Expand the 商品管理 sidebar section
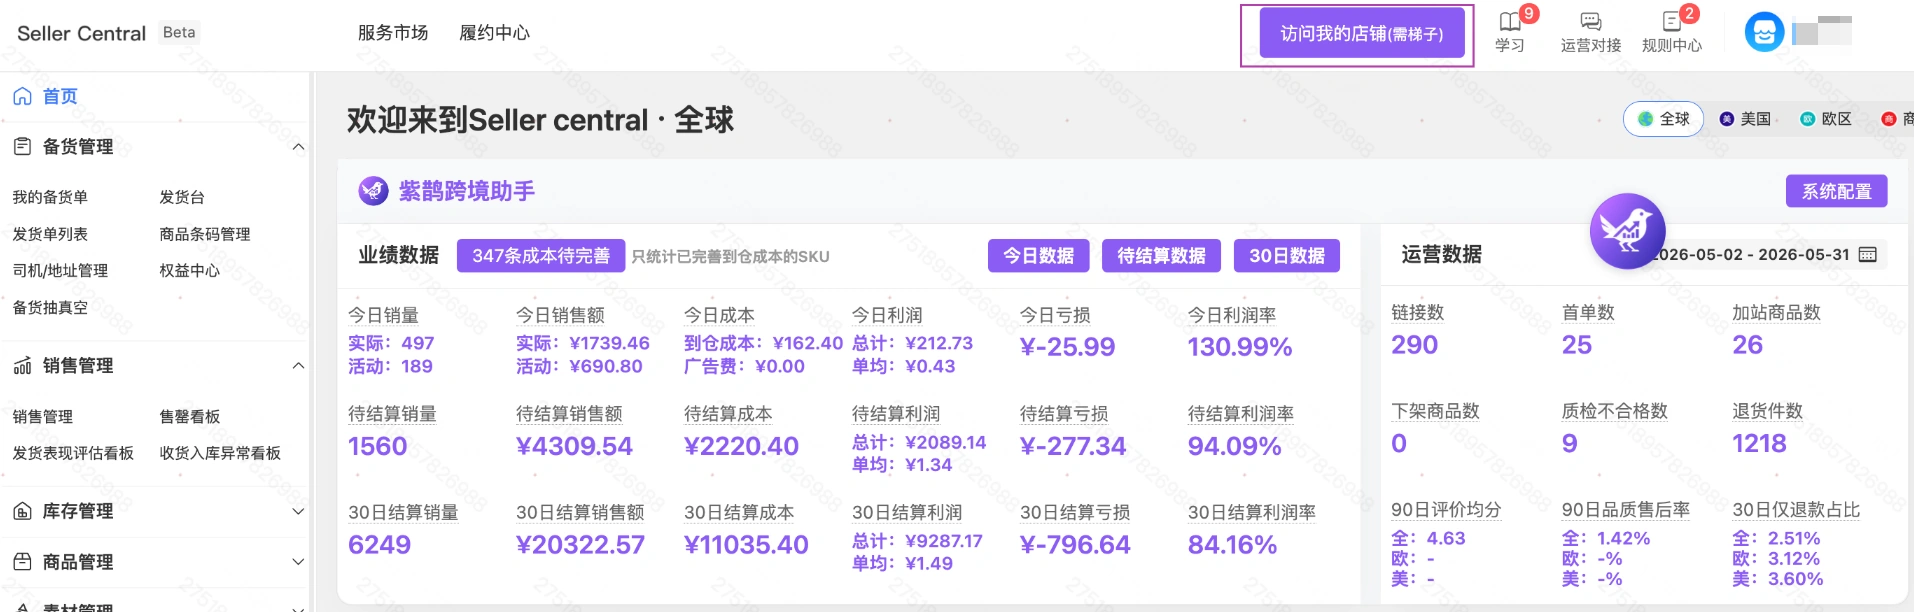This screenshot has height=612, width=1914. click(298, 562)
